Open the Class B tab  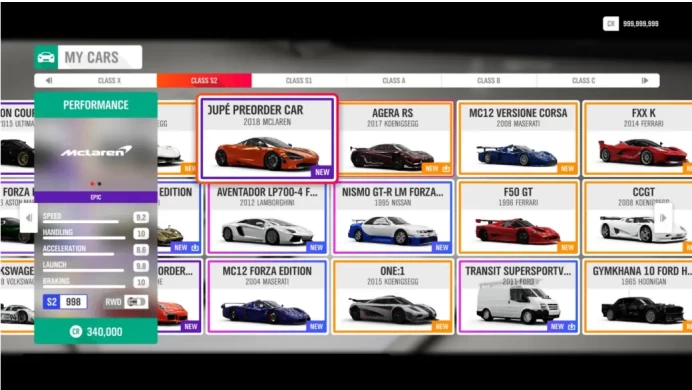pyautogui.click(x=489, y=81)
